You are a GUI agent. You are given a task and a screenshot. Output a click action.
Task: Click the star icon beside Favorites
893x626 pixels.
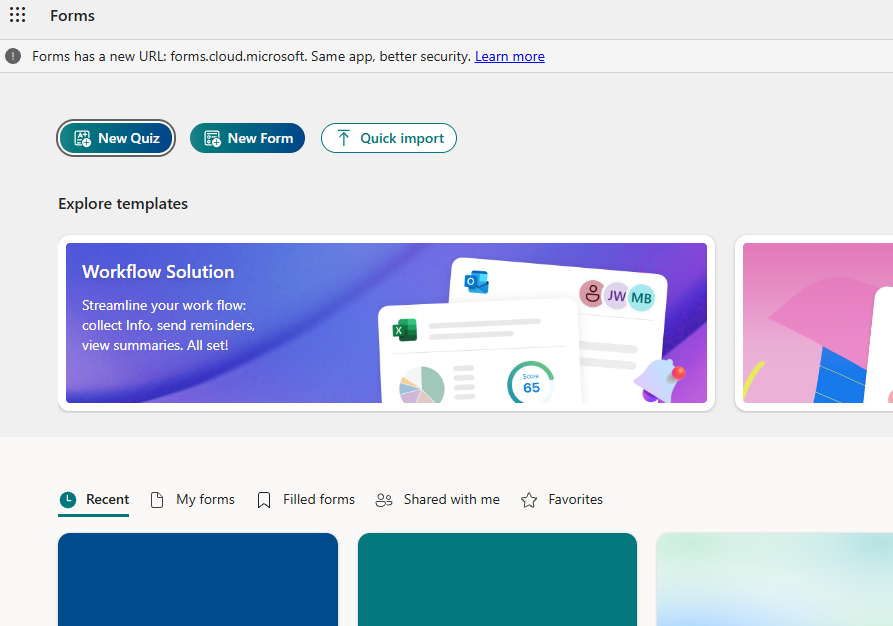529,500
